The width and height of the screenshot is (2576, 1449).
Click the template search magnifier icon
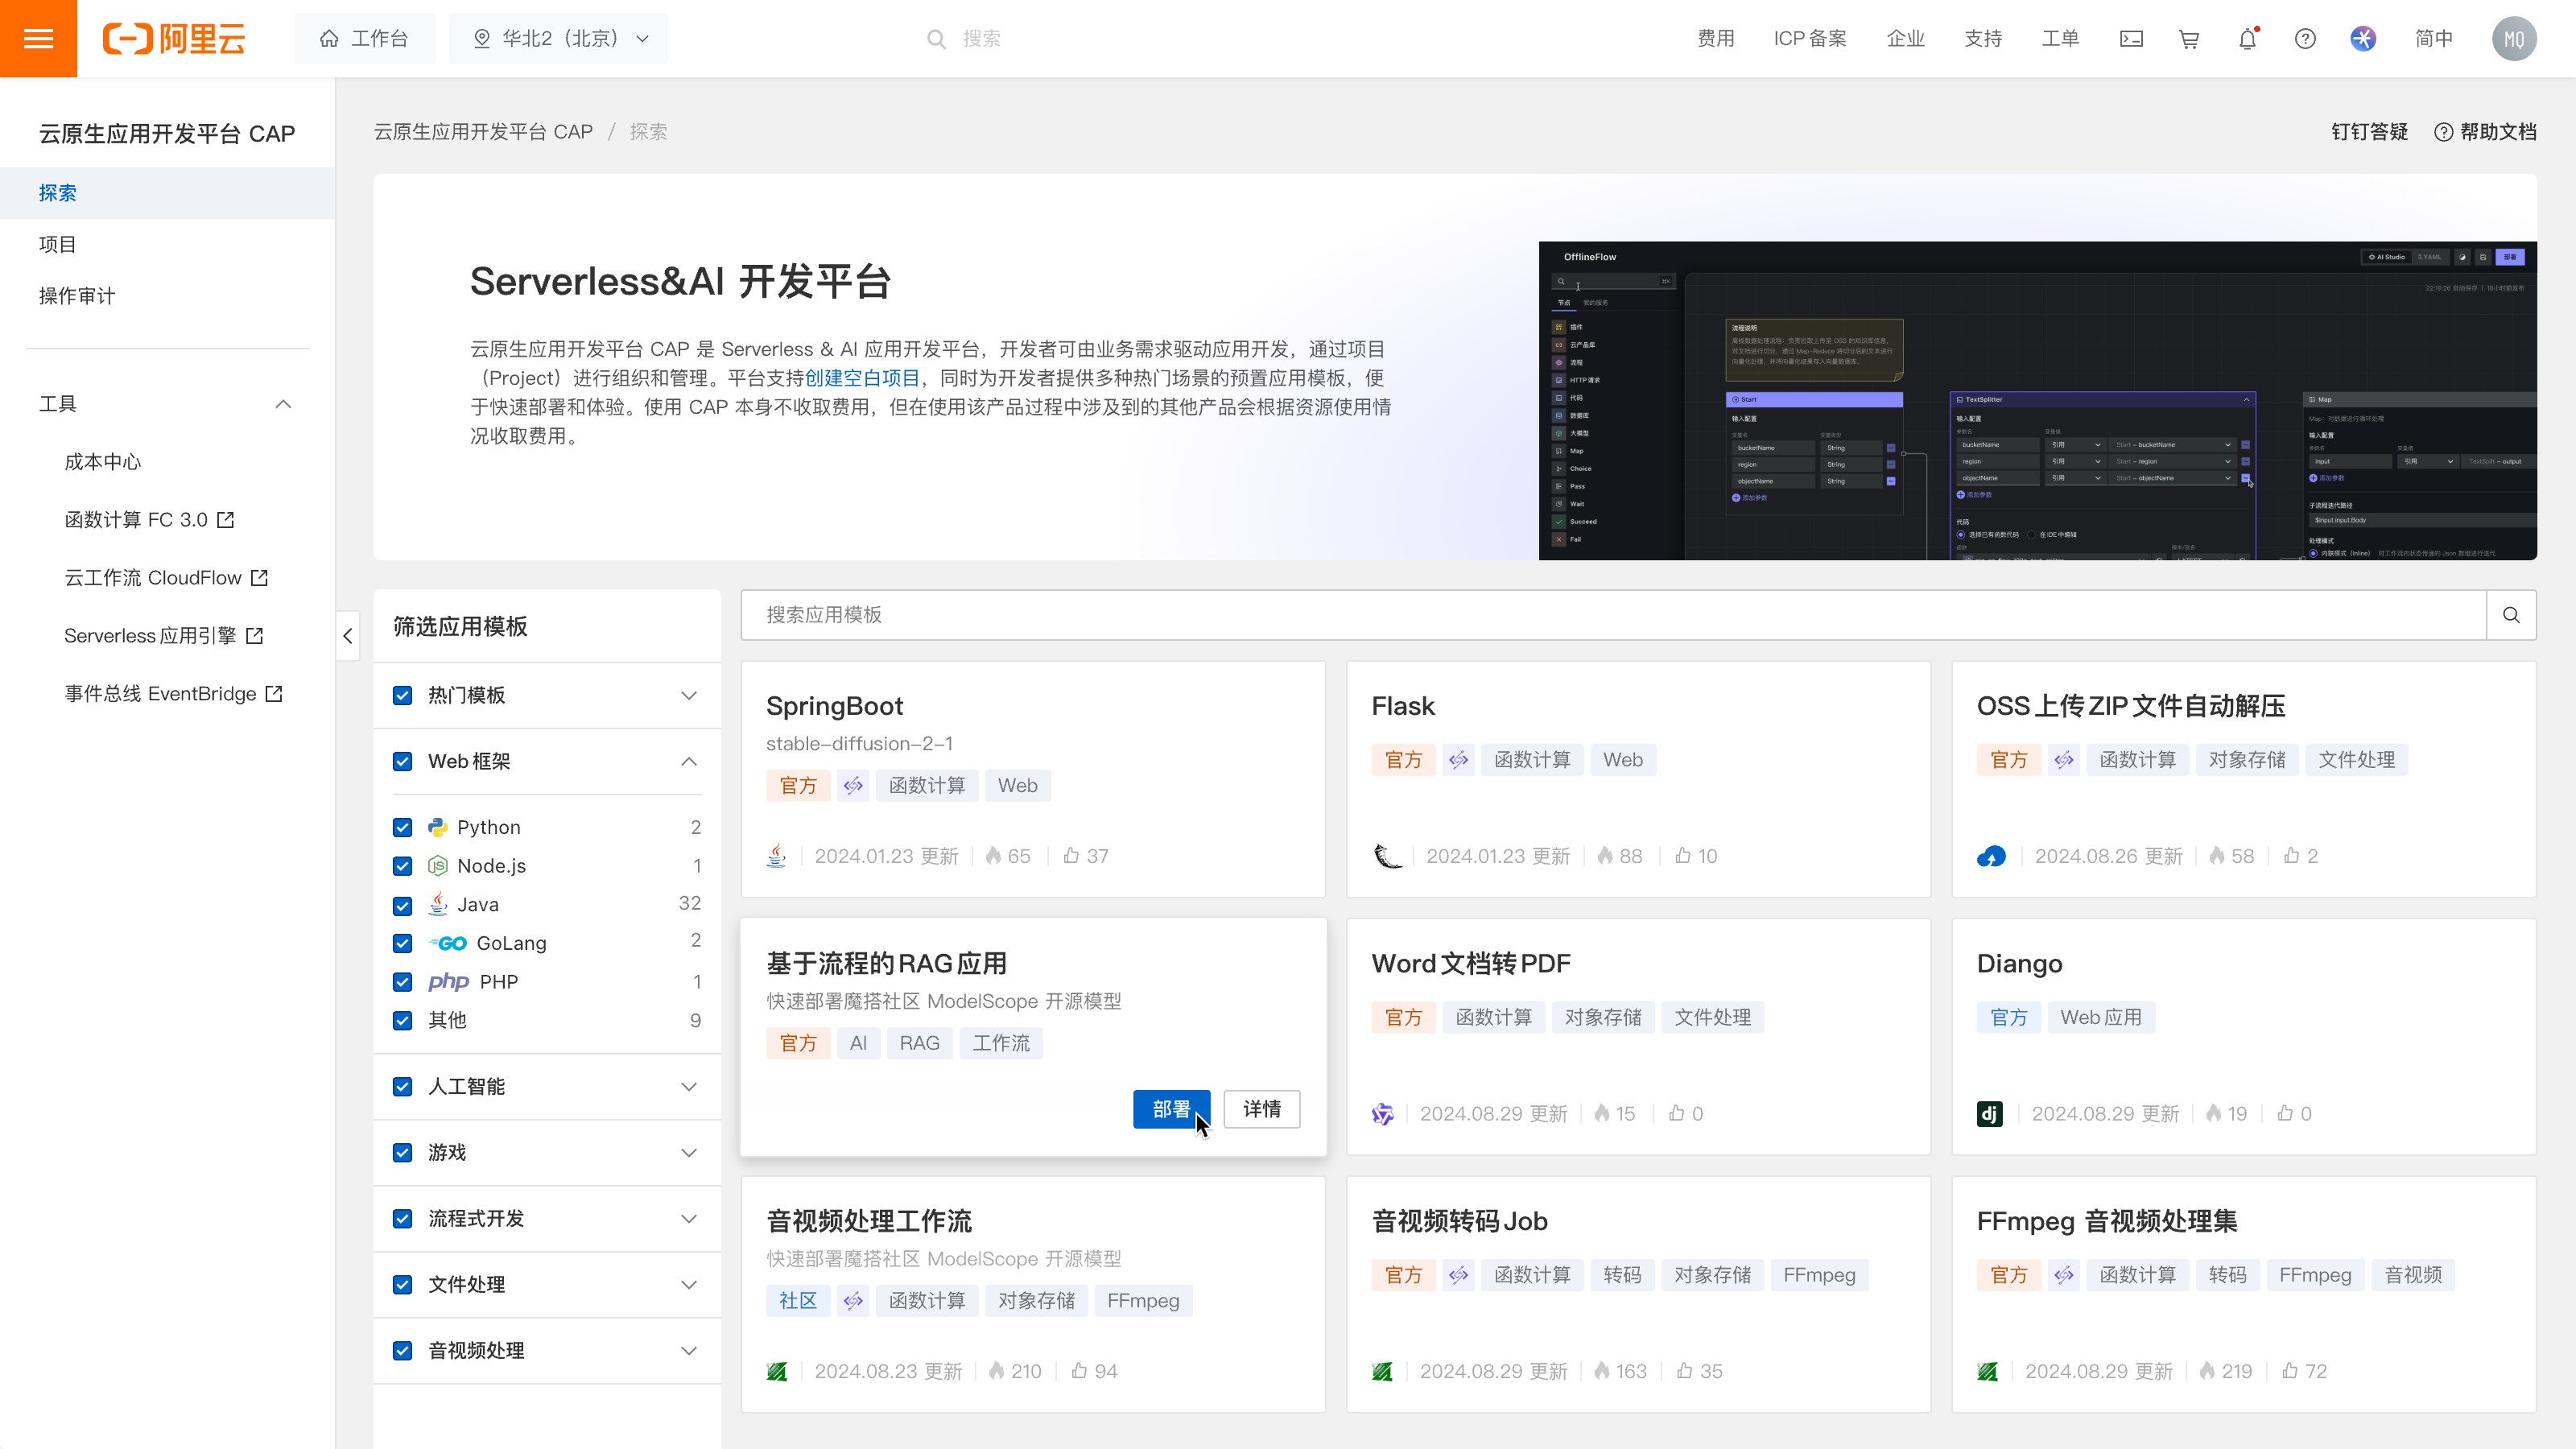[2511, 615]
